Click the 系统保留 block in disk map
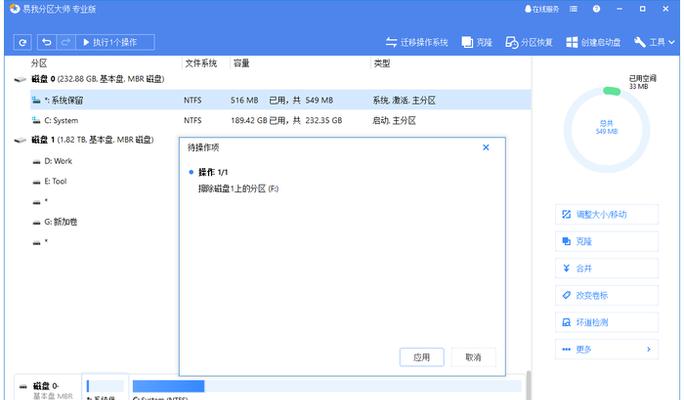The width and height of the screenshot is (684, 400). 105,386
